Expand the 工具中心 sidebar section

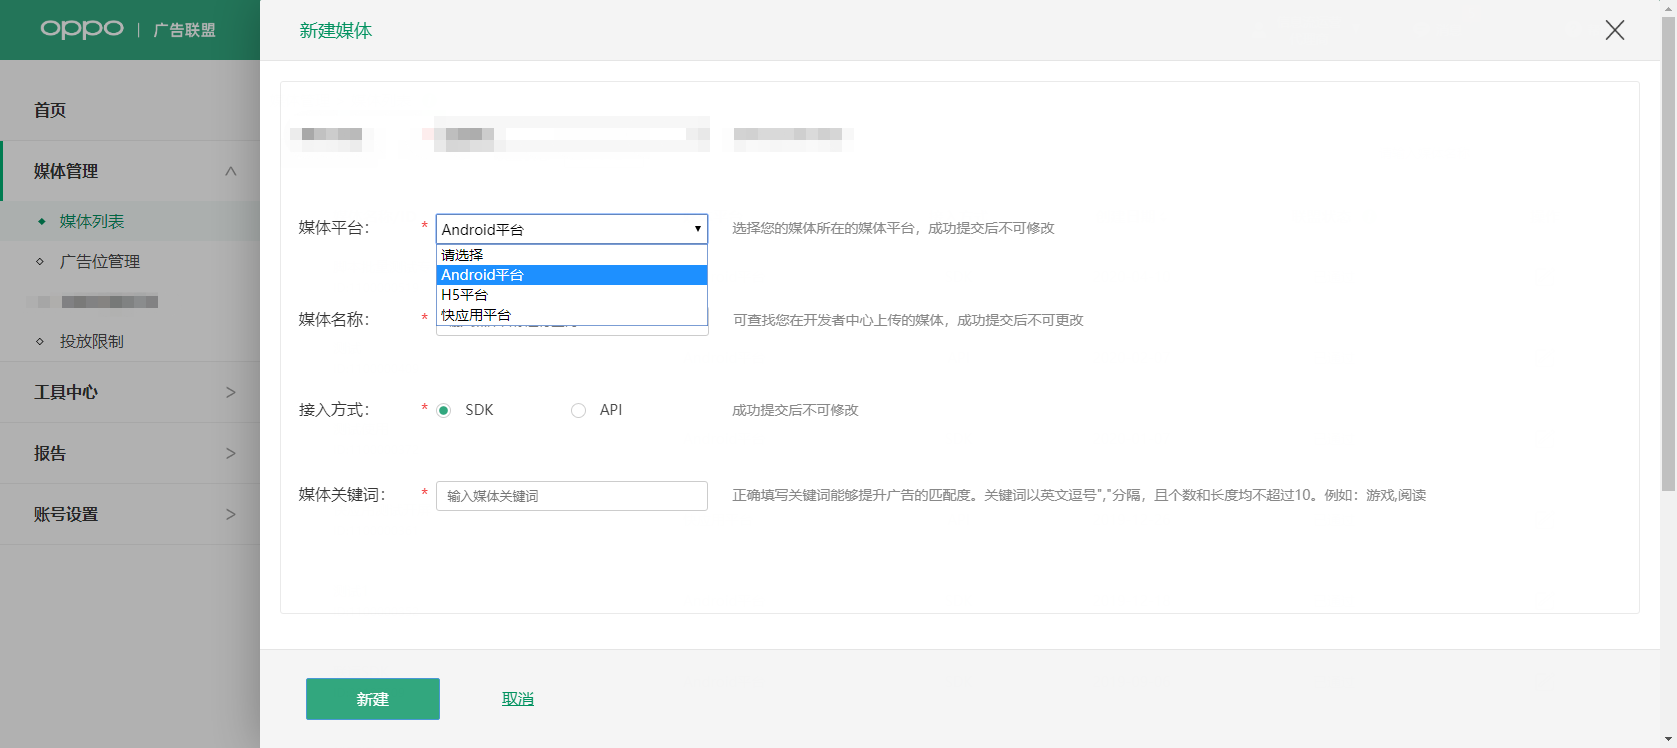click(x=231, y=392)
